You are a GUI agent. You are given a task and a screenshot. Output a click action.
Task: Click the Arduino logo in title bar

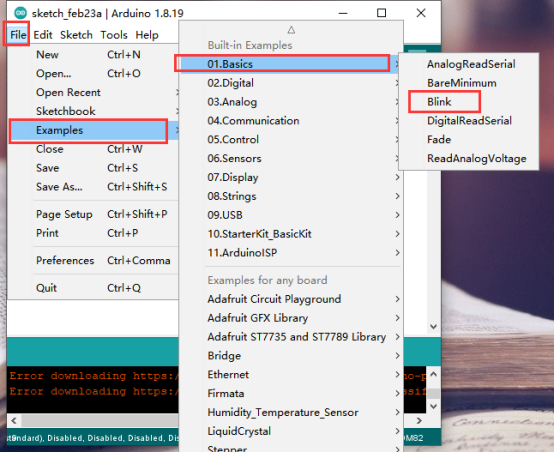20,13
